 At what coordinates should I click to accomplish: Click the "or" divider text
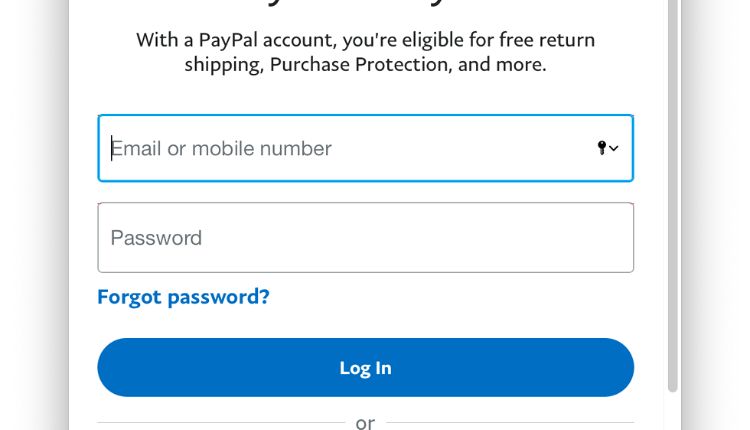[365, 423]
